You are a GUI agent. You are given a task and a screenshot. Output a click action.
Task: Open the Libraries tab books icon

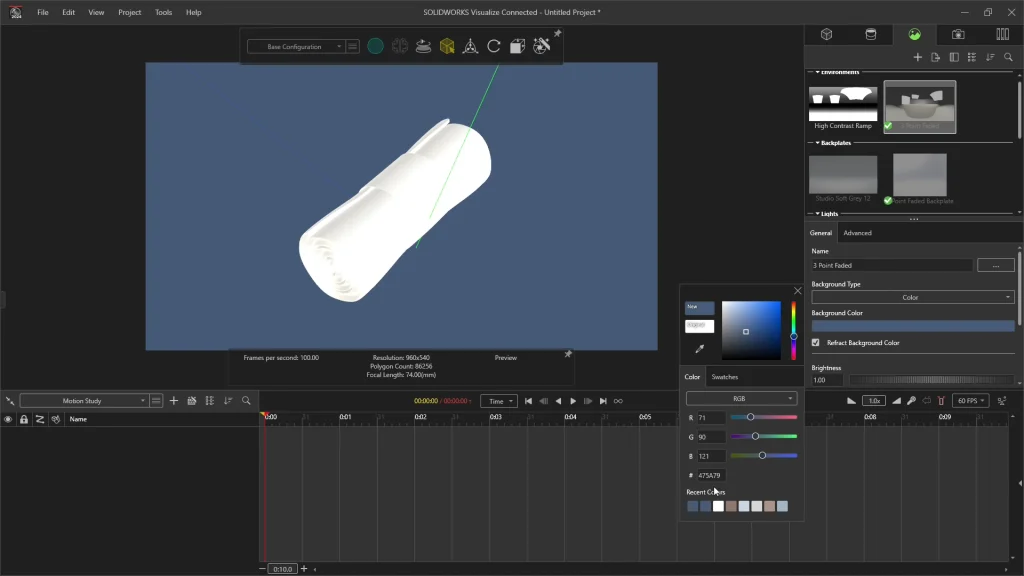pyautogui.click(x=1002, y=34)
